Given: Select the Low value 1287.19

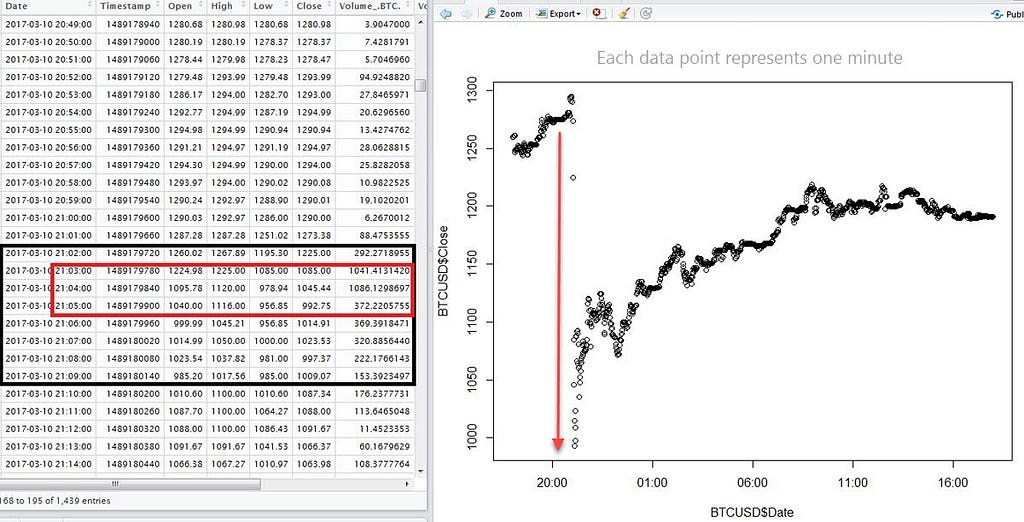Looking at the screenshot, I should 270,112.
